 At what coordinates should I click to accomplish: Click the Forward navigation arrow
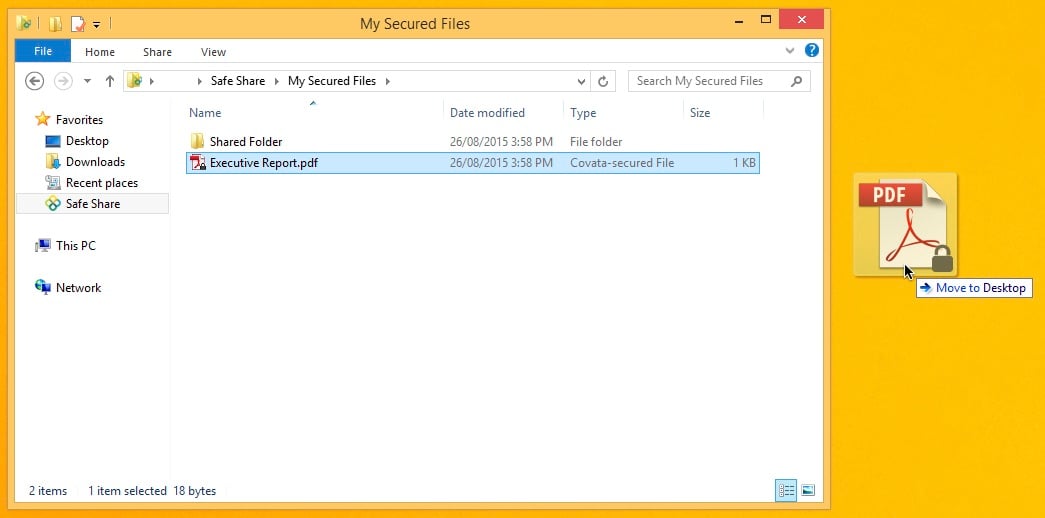click(x=63, y=81)
